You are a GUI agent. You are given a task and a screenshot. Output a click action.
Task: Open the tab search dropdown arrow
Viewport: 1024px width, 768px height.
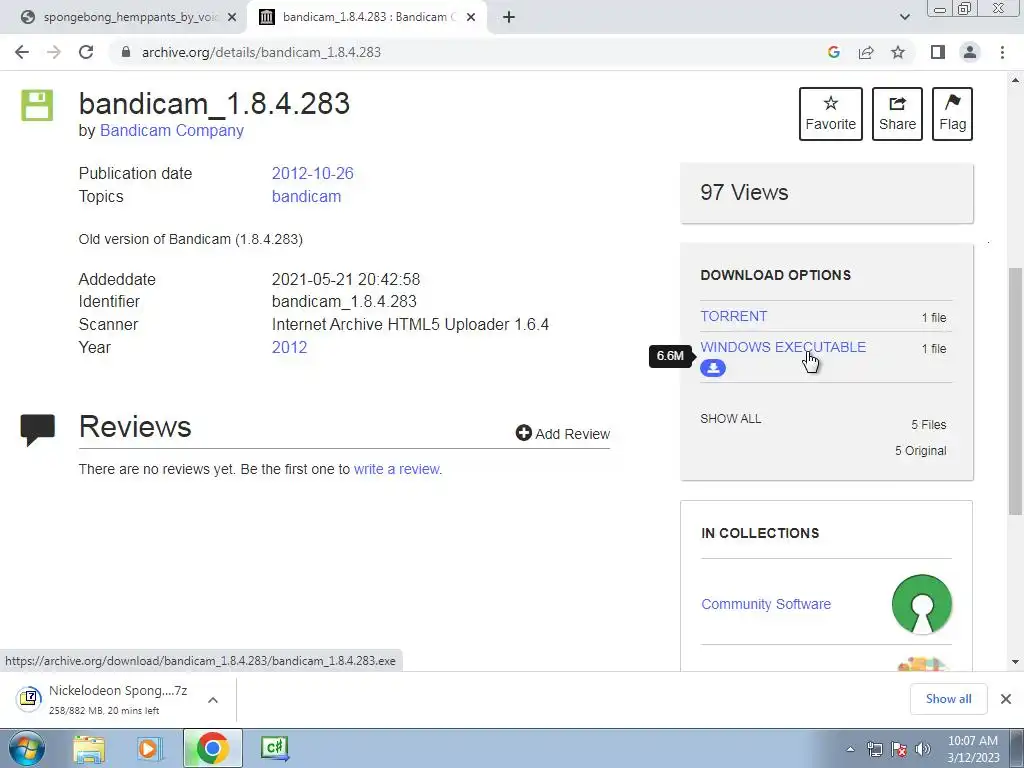coord(904,17)
